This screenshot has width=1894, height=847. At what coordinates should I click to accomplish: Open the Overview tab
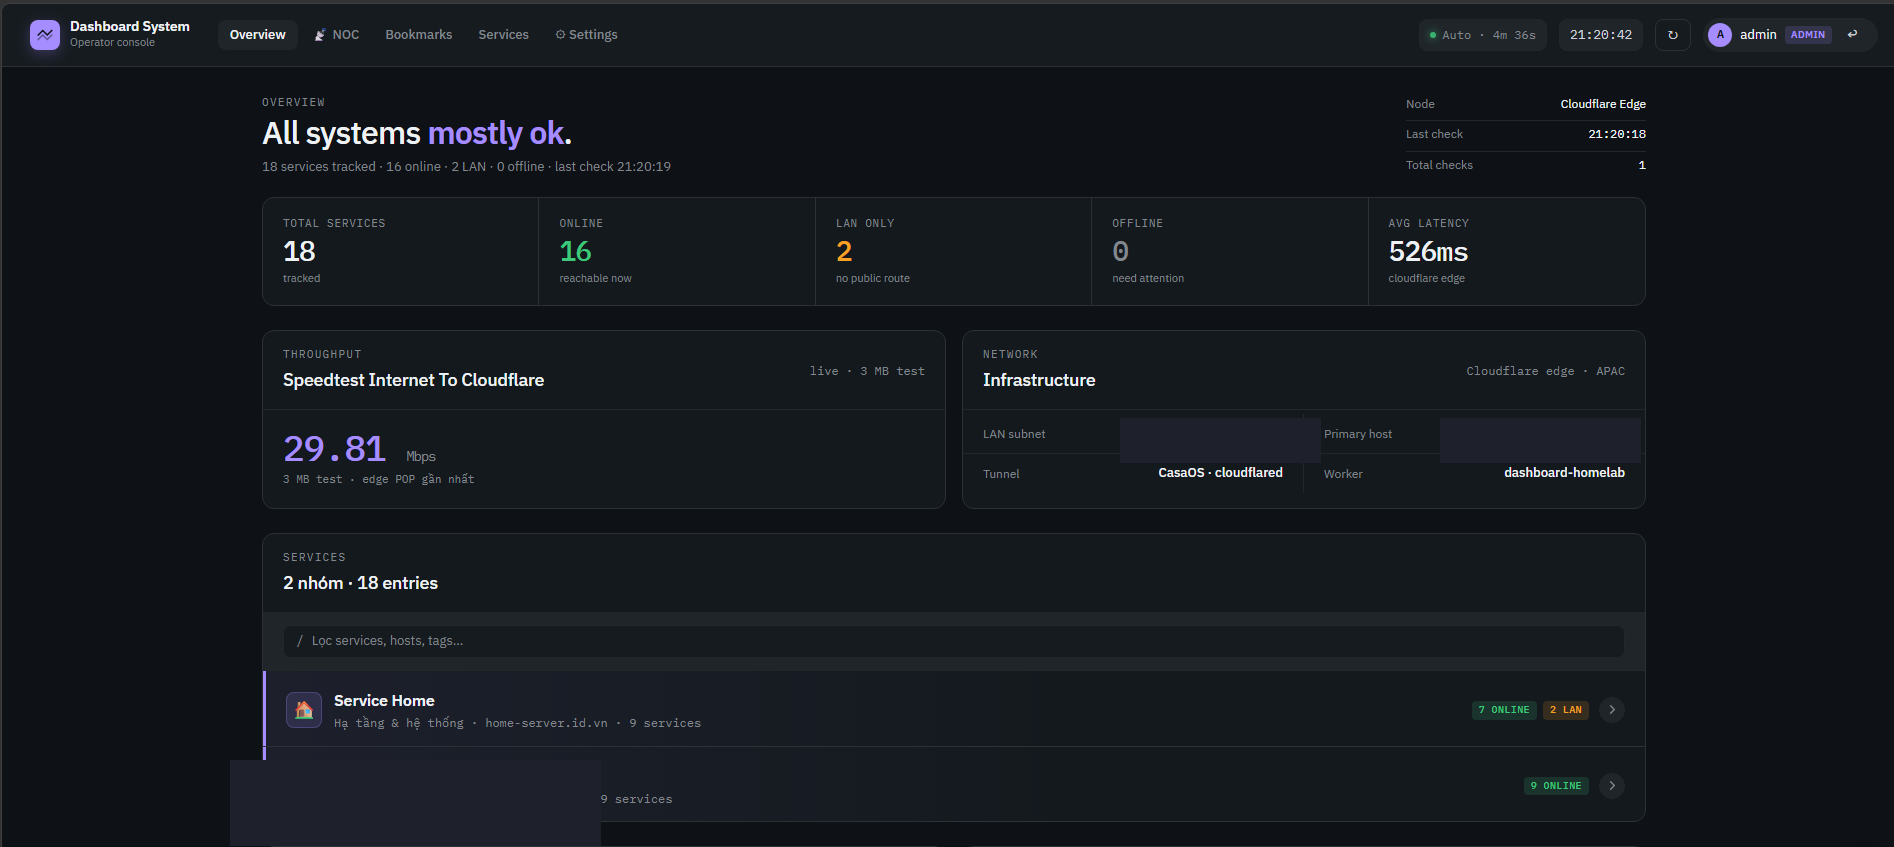click(x=257, y=35)
